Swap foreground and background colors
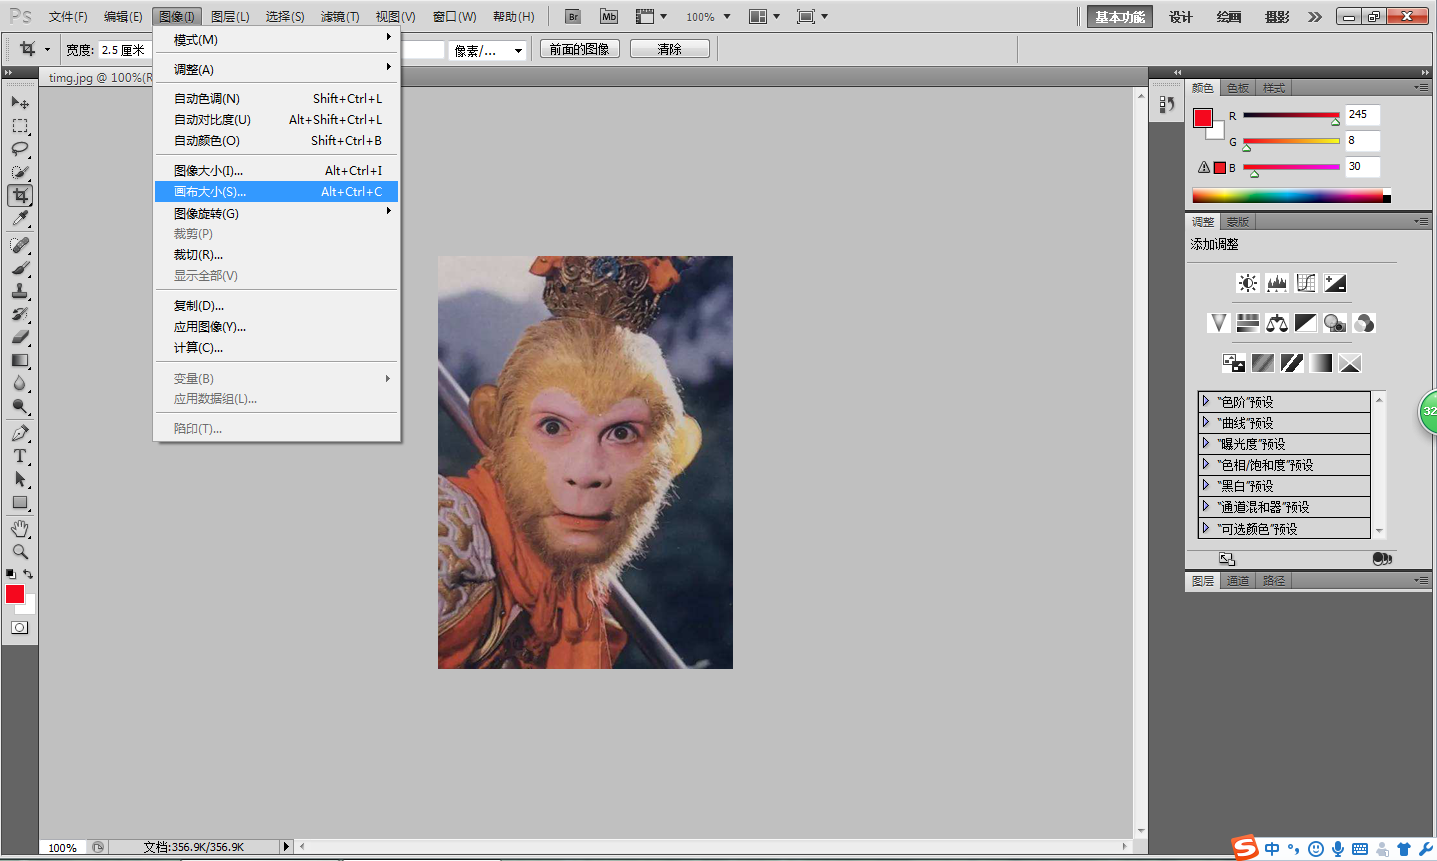The width and height of the screenshot is (1437, 861). click(28, 574)
